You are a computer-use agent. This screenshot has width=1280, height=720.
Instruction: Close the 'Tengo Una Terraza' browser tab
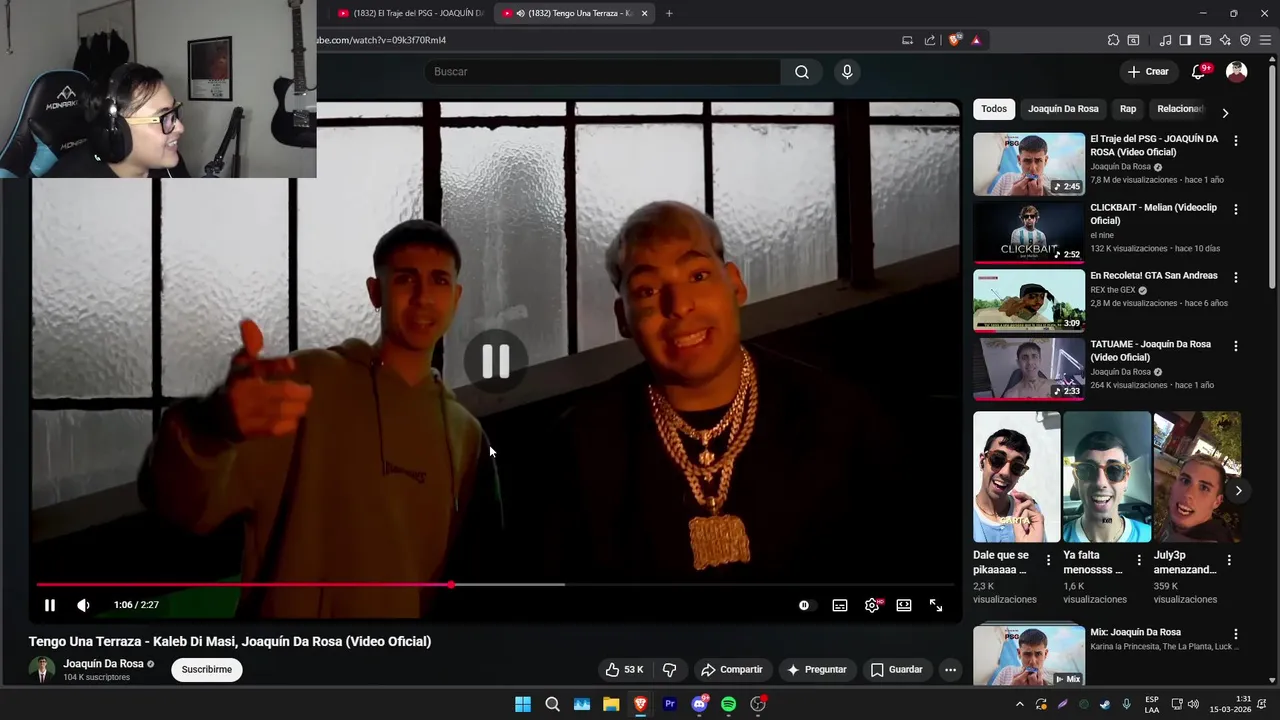point(644,13)
